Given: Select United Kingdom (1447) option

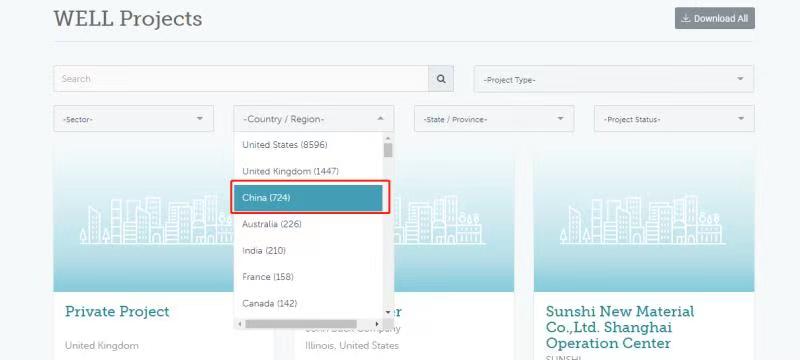Looking at the screenshot, I should (x=308, y=171).
